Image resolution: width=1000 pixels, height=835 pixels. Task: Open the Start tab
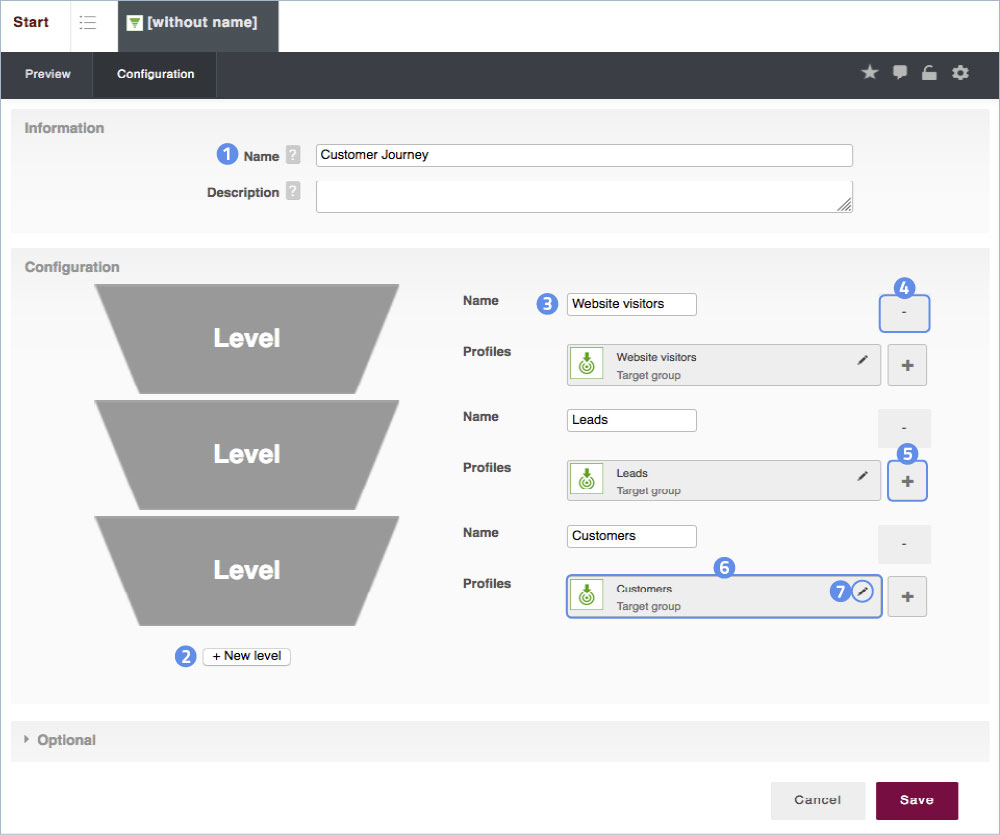point(31,23)
